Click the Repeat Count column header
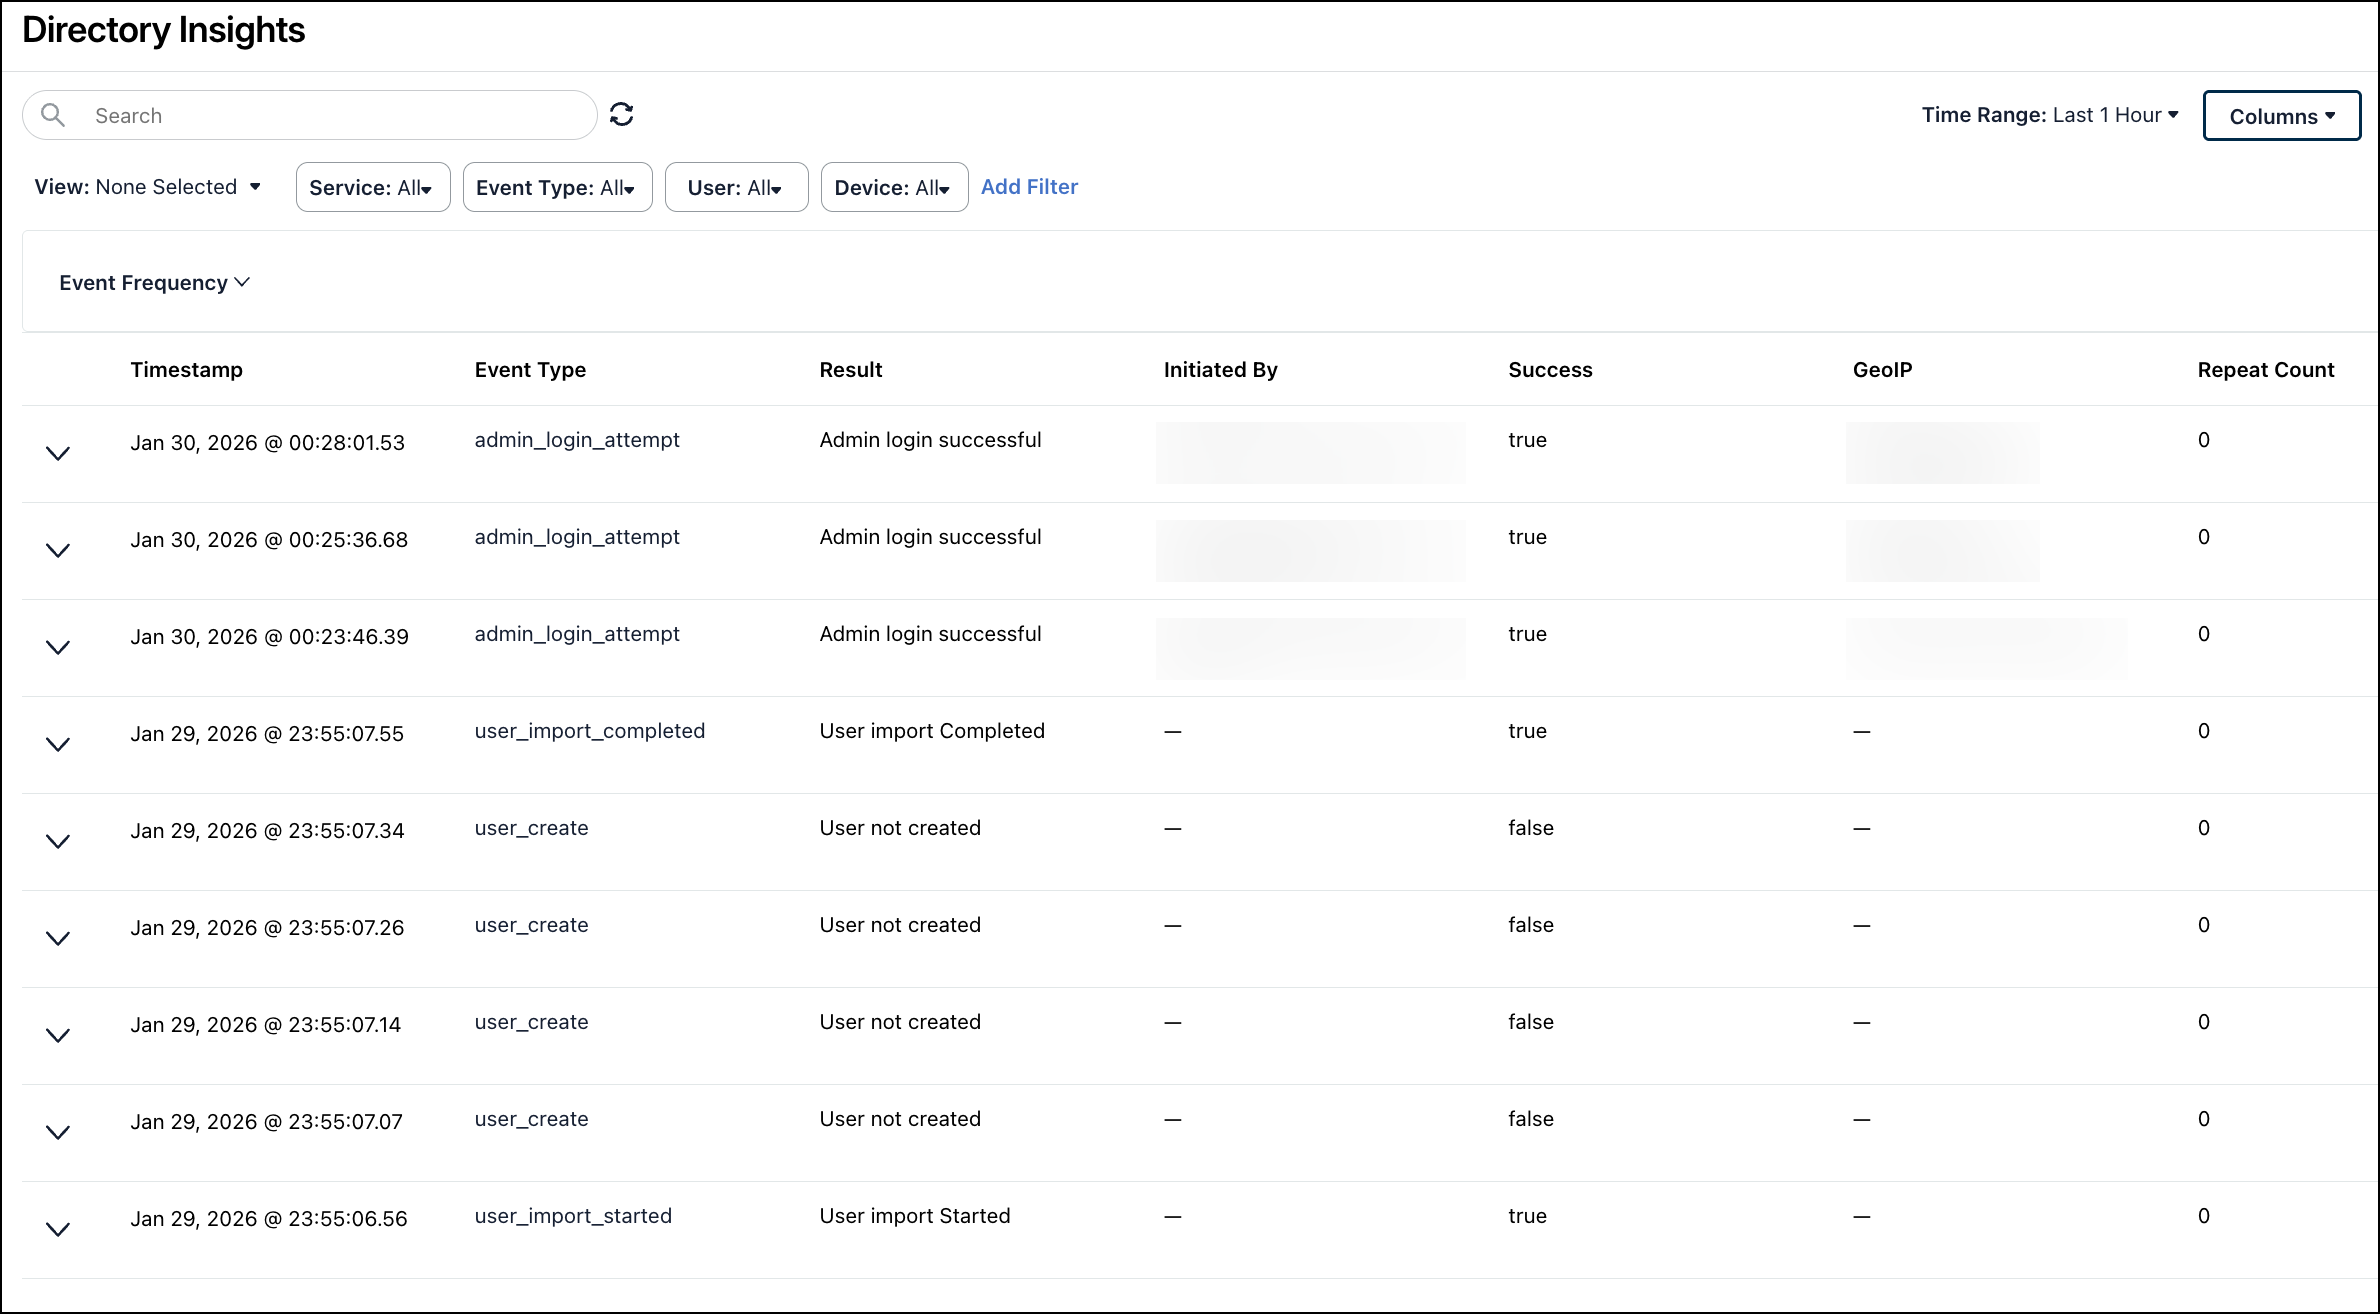 (x=2265, y=369)
